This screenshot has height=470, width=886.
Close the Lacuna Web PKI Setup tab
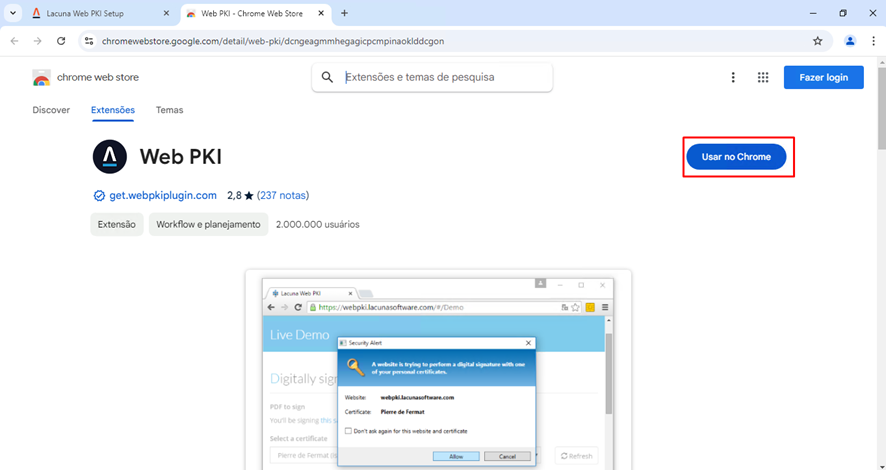tap(166, 13)
